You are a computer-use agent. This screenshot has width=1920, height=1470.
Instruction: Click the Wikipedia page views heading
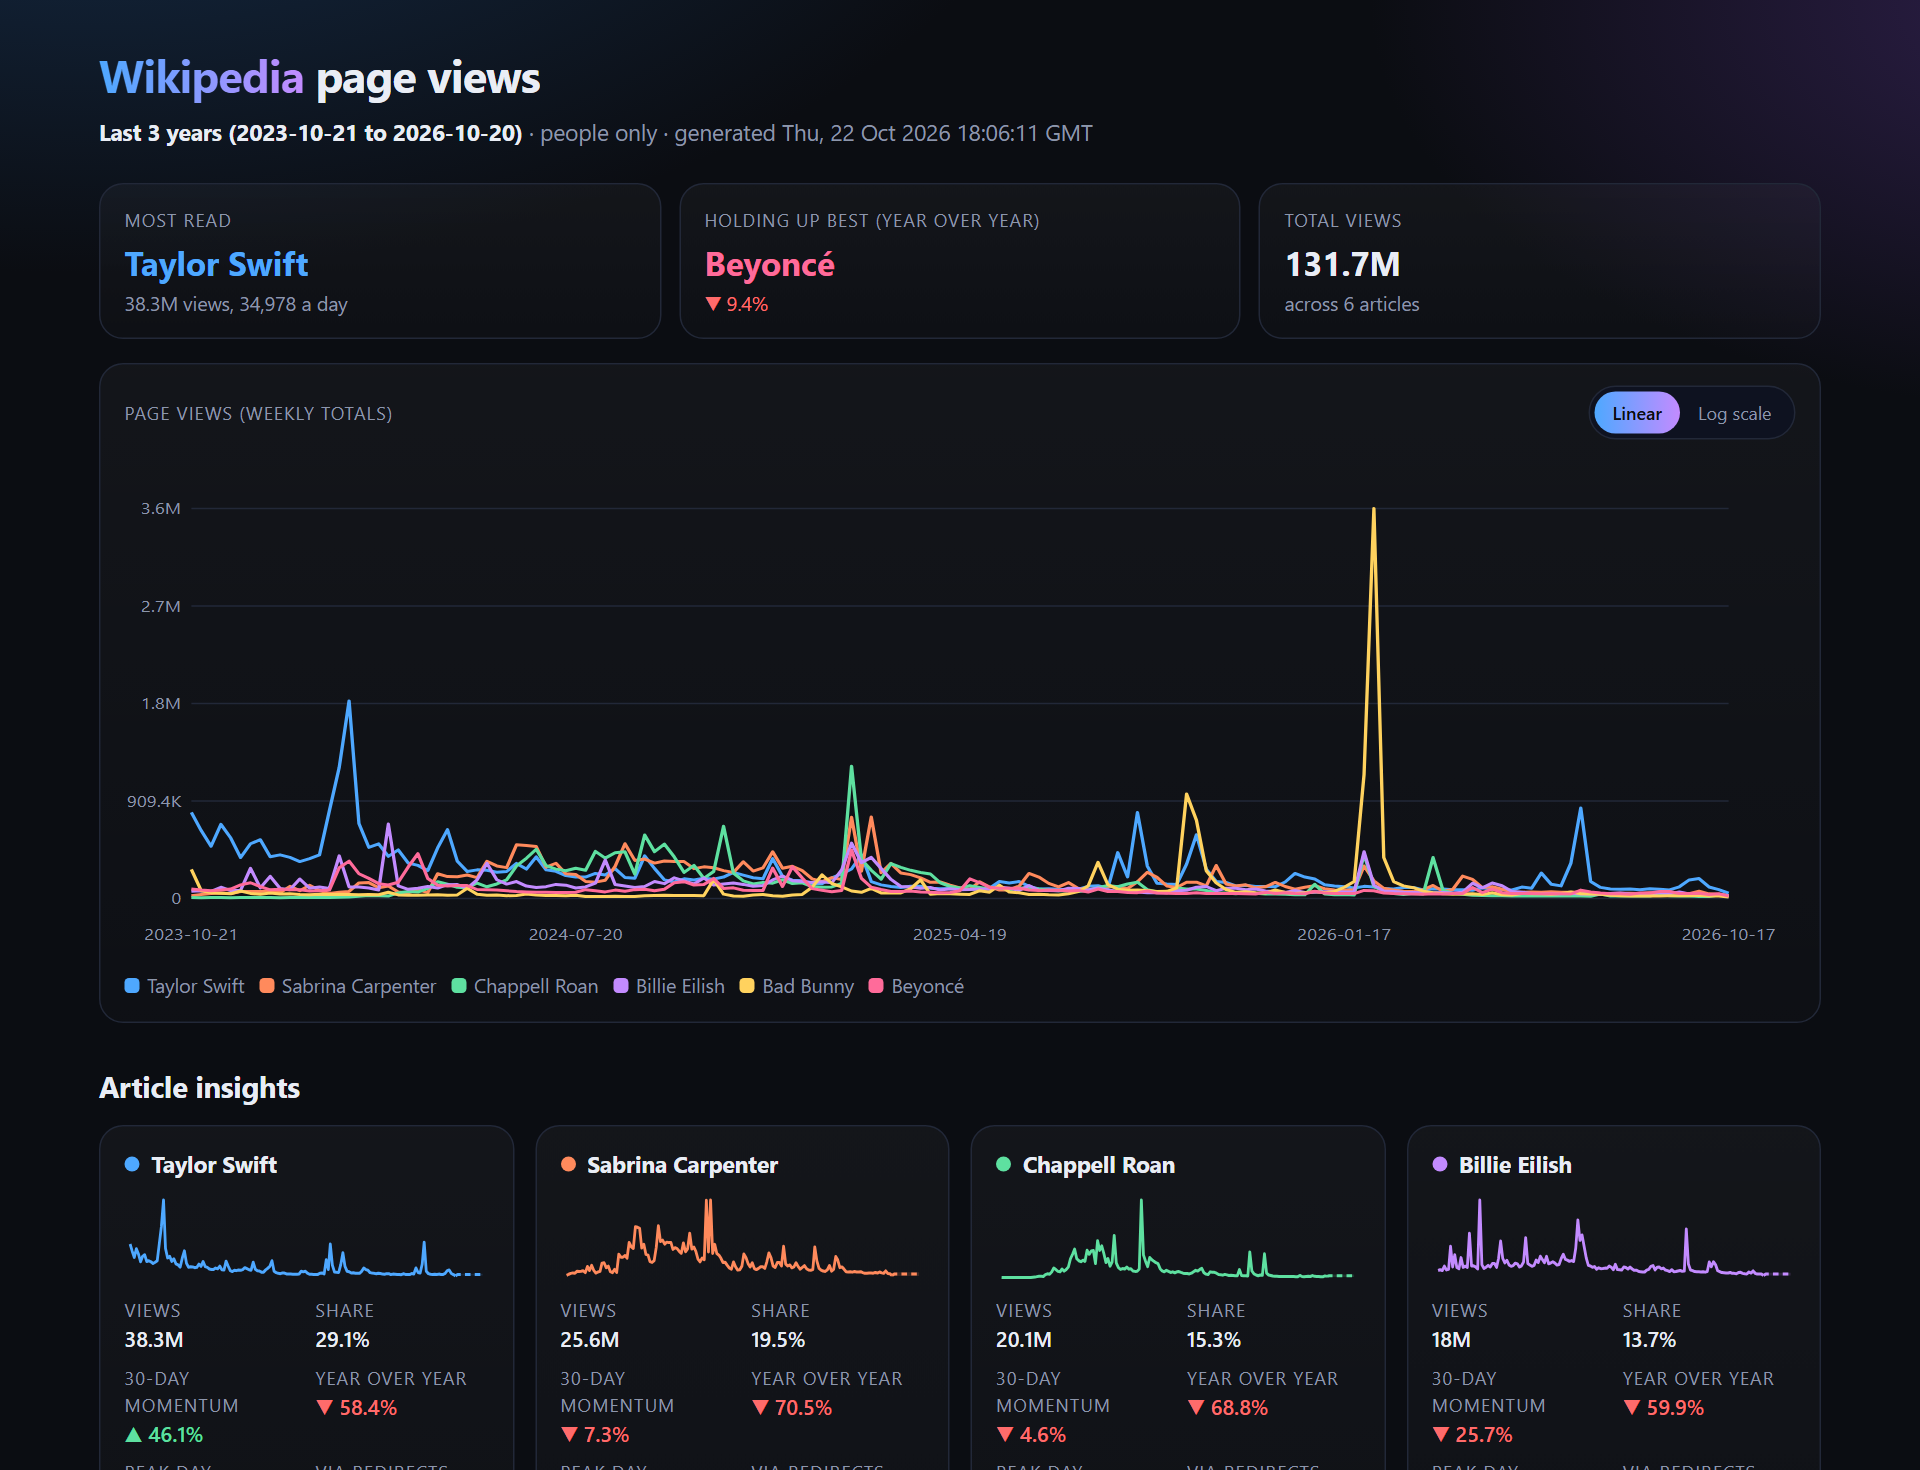click(x=320, y=78)
